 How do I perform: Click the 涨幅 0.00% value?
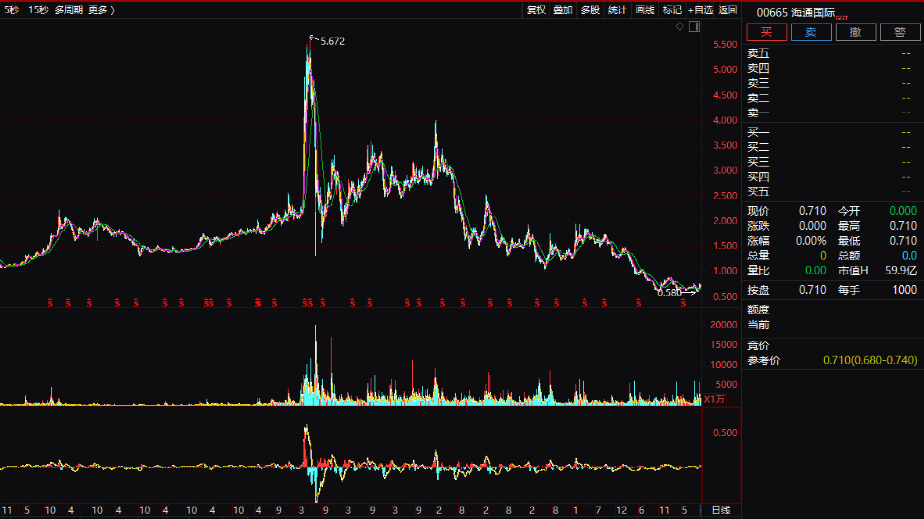[x=811, y=240]
